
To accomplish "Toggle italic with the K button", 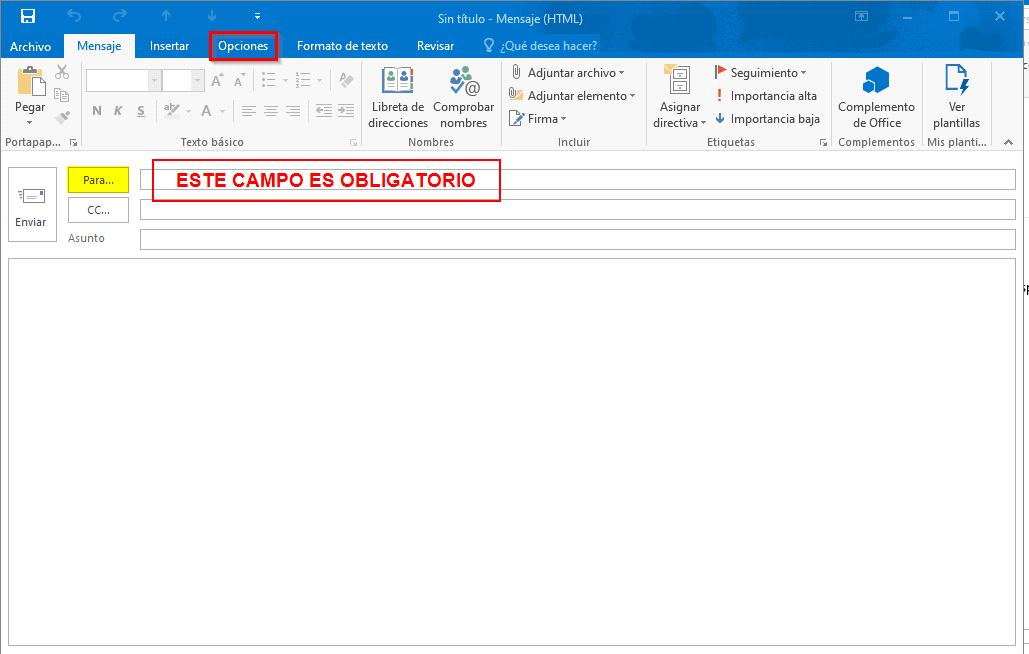I will 117,111.
